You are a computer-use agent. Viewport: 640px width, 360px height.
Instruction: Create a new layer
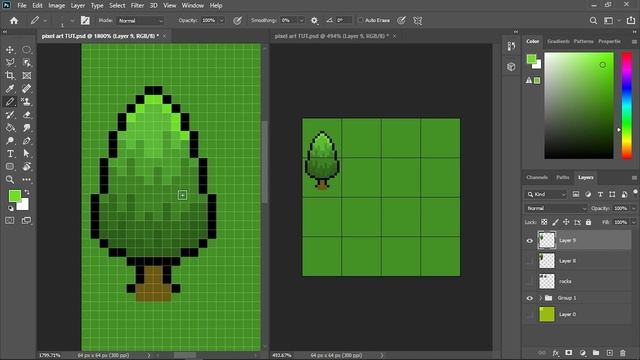(x=609, y=353)
